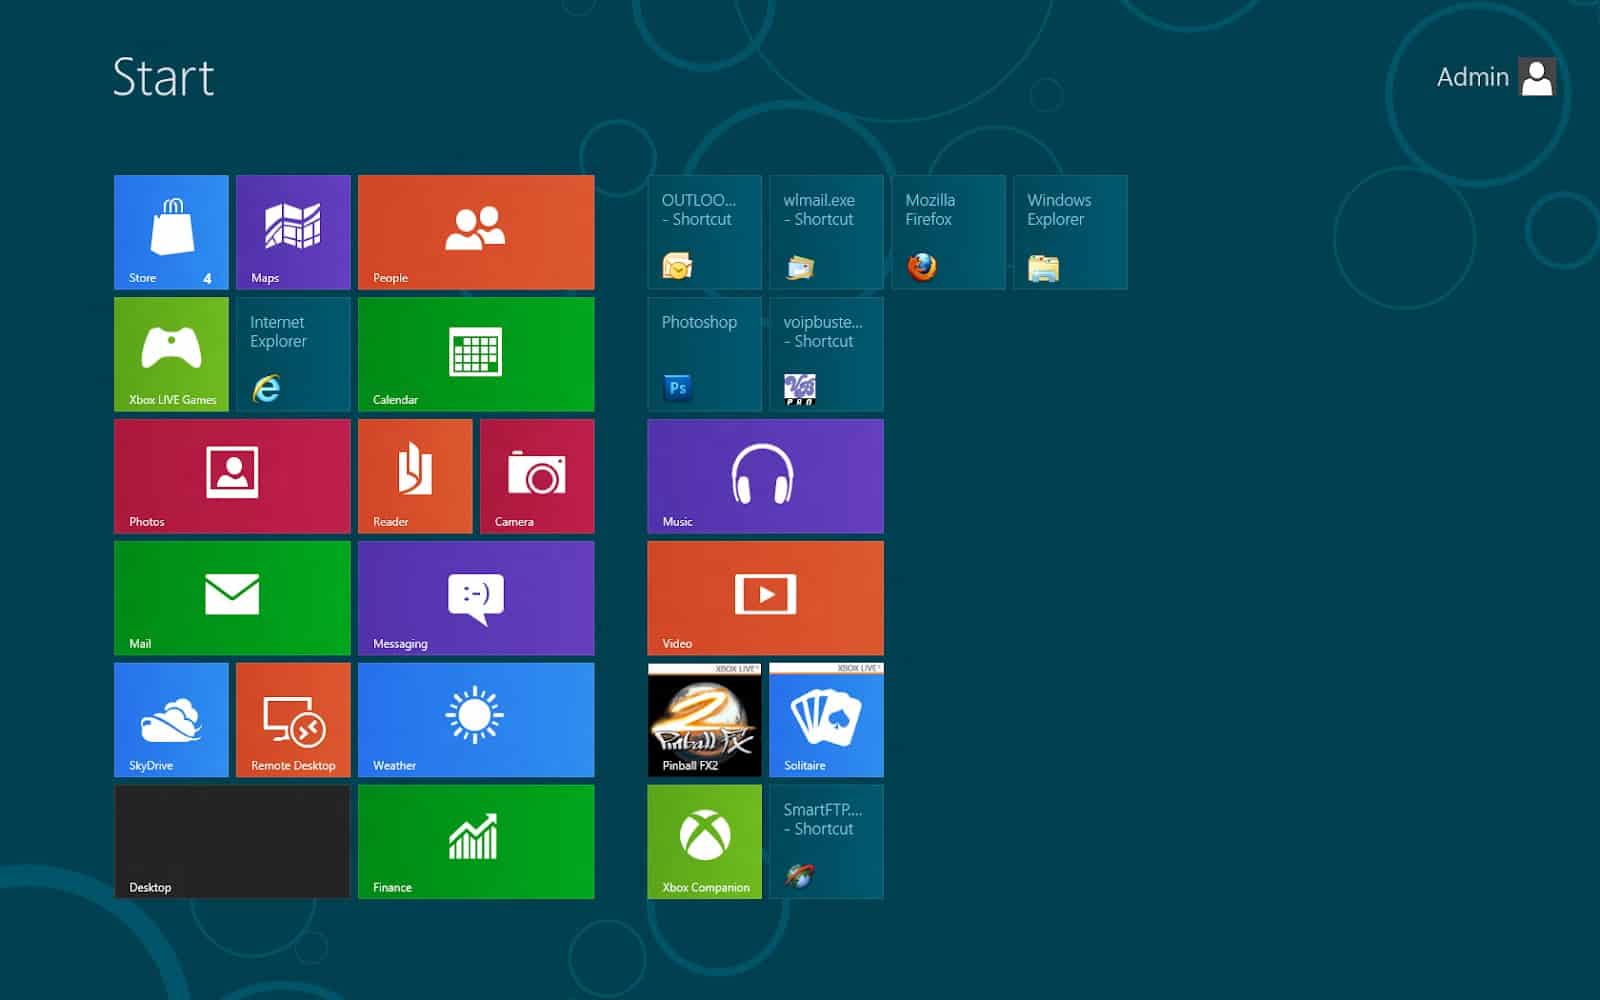The height and width of the screenshot is (1000, 1600).
Task: Open the Mail tile
Action: coord(232,598)
